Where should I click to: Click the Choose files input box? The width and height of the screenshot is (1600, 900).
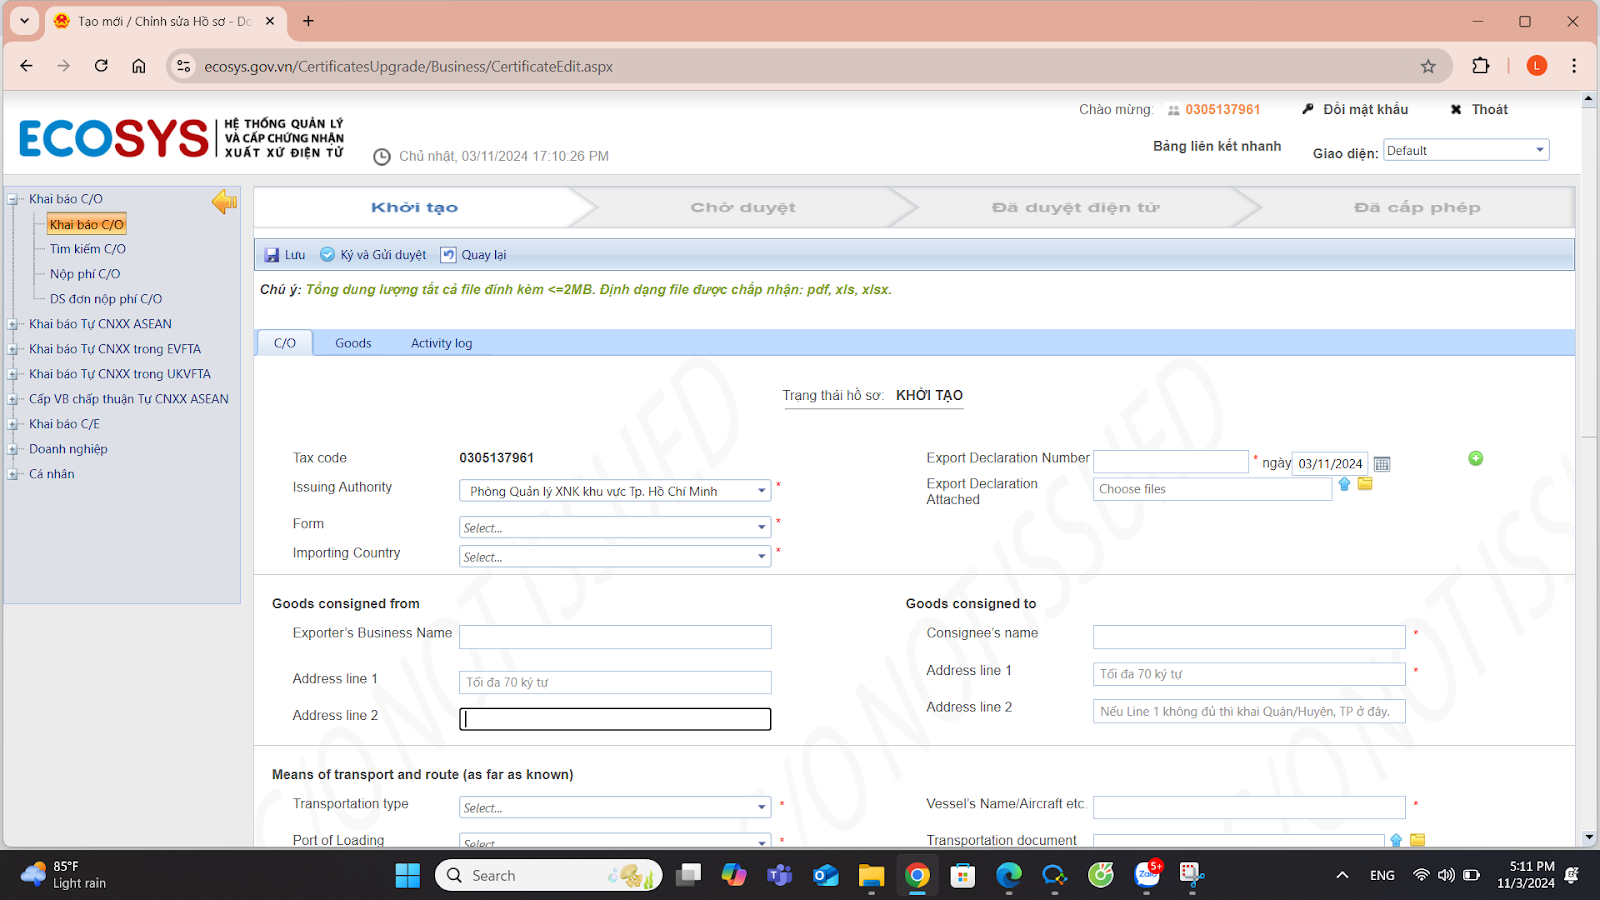coord(1212,489)
